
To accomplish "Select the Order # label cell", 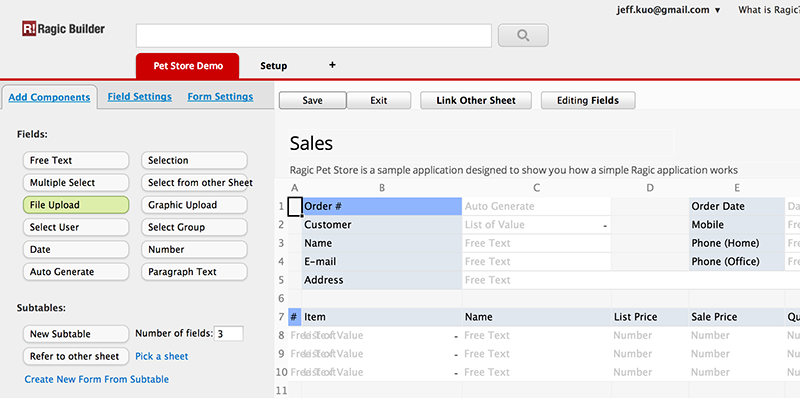I will pyautogui.click(x=382, y=207).
